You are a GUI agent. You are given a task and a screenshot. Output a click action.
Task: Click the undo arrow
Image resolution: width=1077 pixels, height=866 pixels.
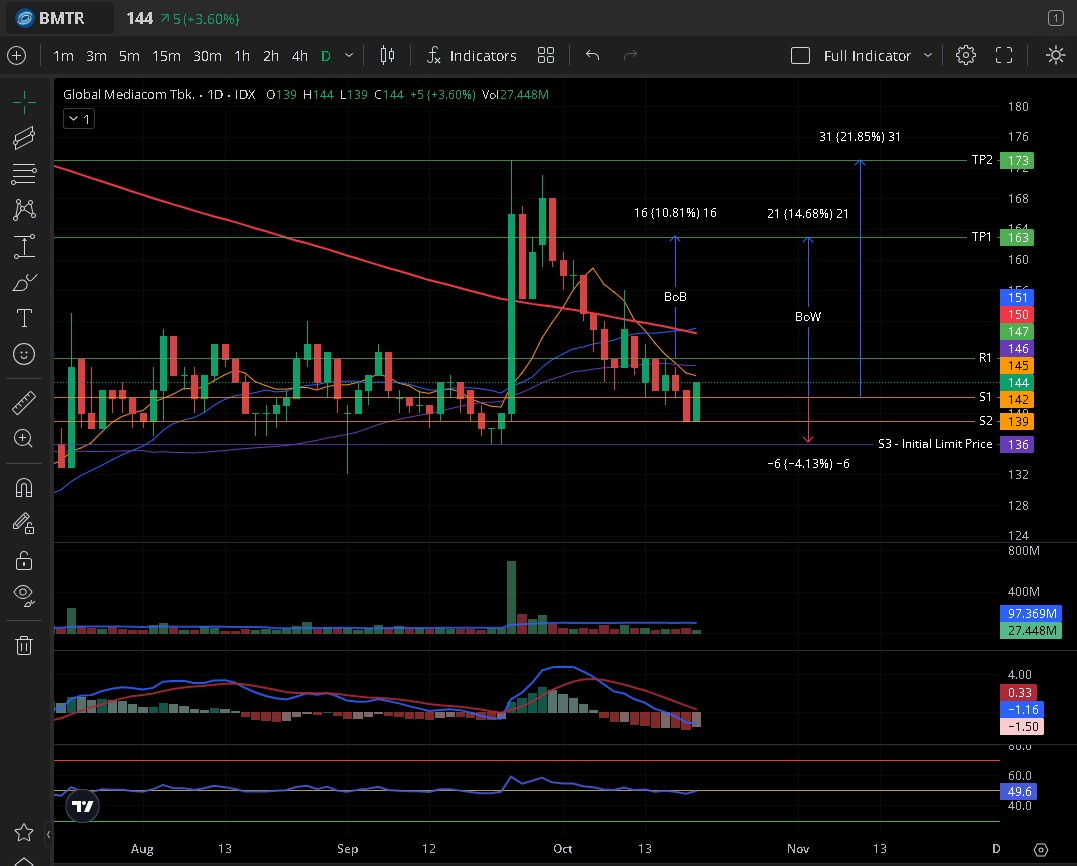(592, 56)
